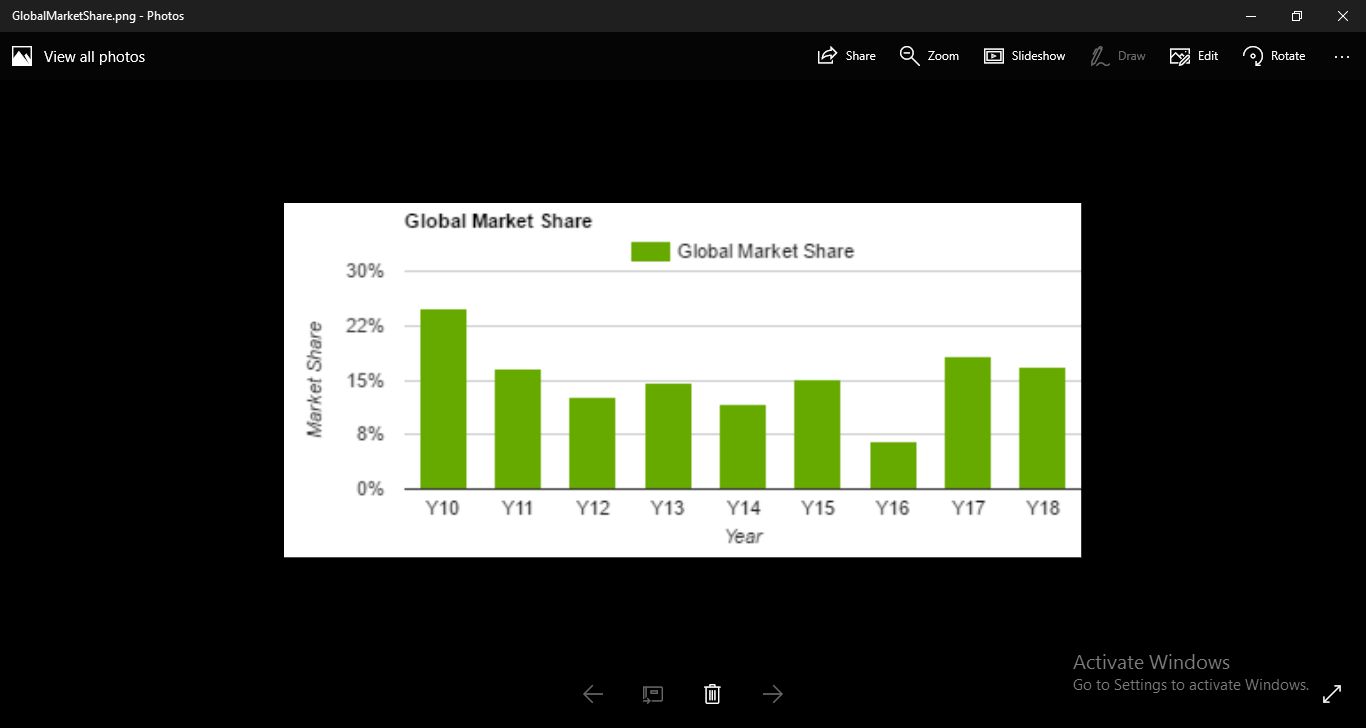The width and height of the screenshot is (1366, 728).
Task: Open the Edit tool for the image
Action: (1193, 56)
